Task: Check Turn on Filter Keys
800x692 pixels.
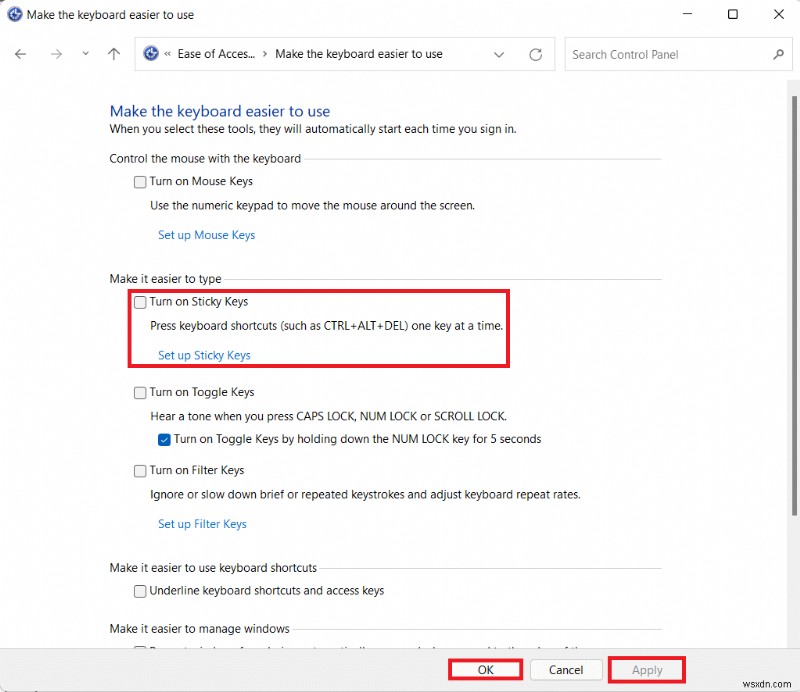Action: click(140, 471)
